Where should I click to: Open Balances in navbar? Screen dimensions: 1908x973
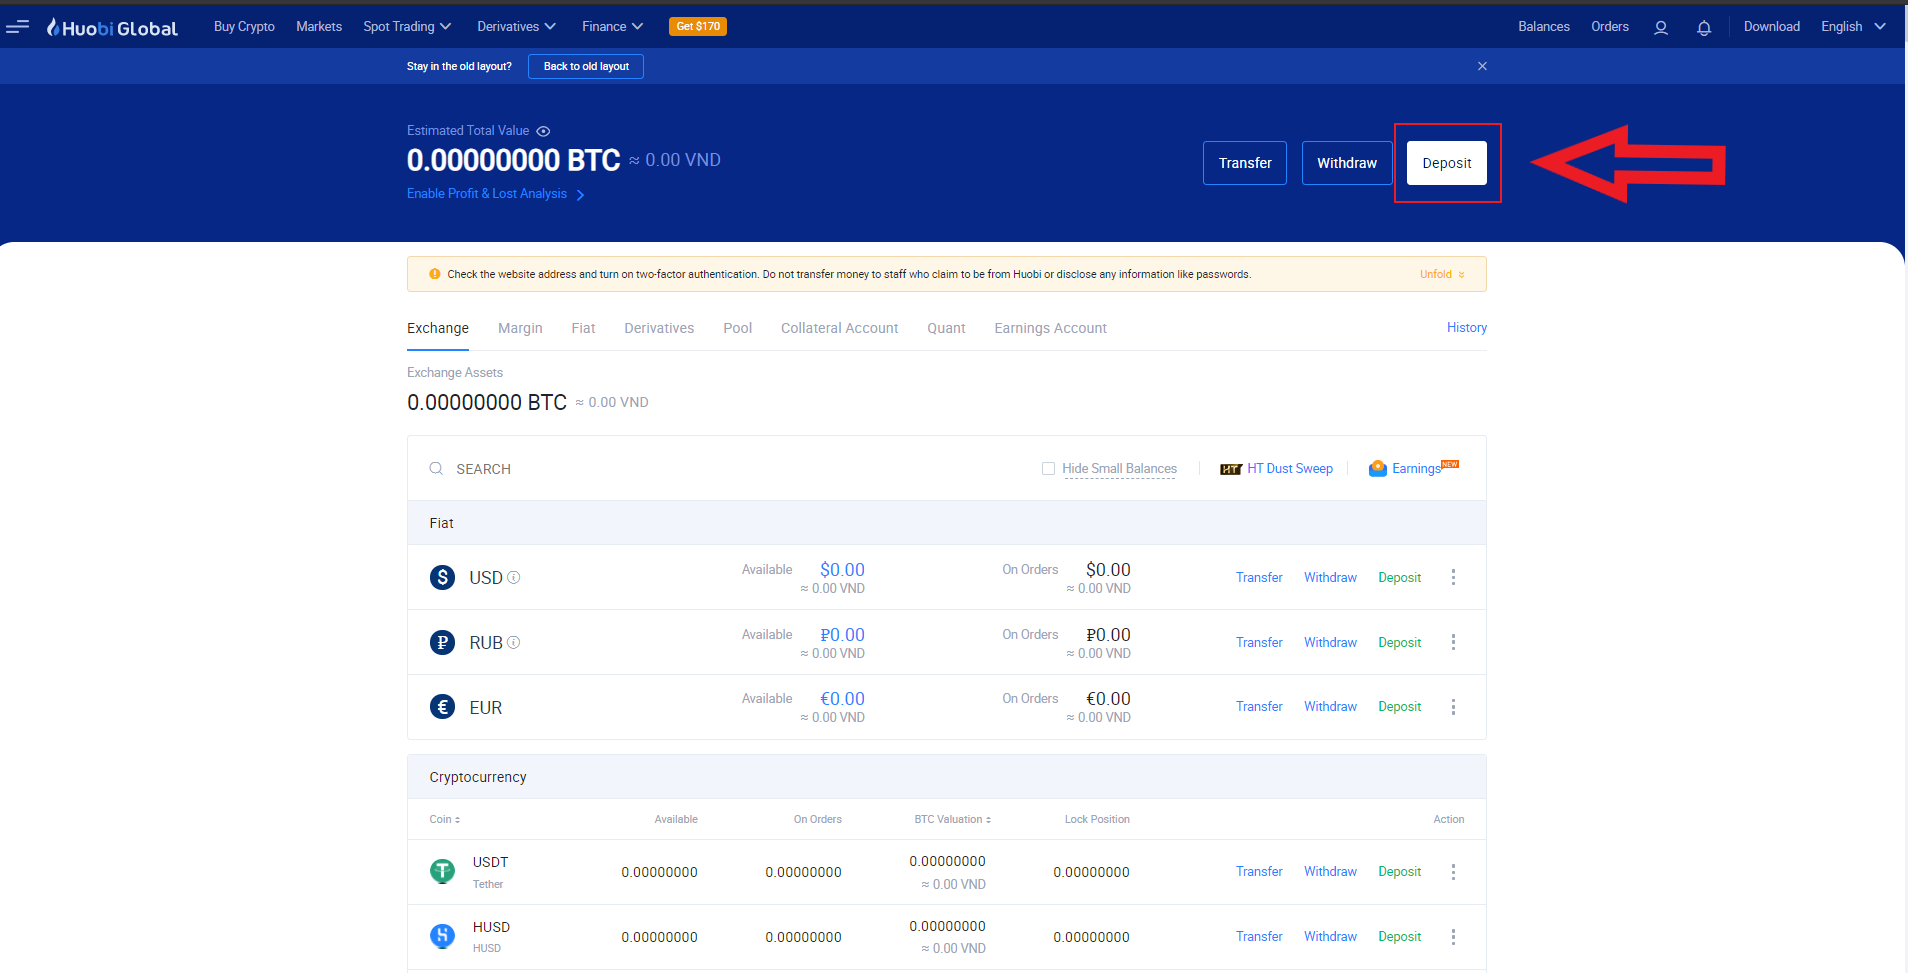click(x=1544, y=27)
